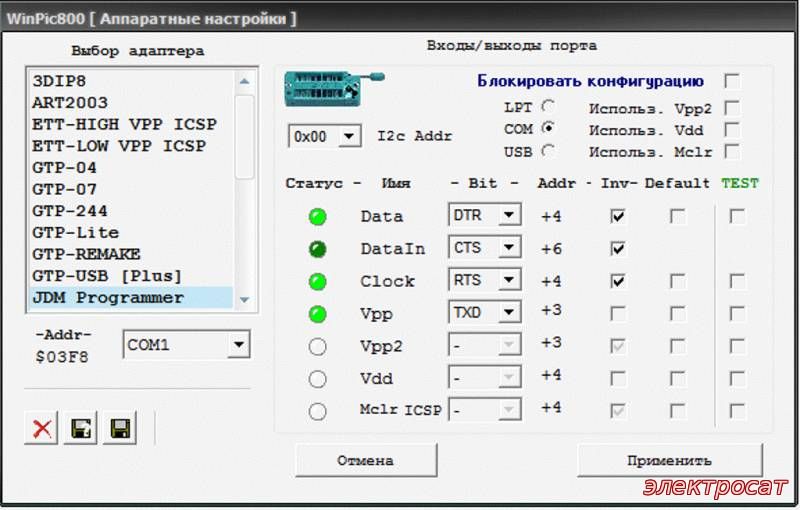The image size is (800, 510).
Task: Check the TEST checkbox for Data
Action: (737, 216)
